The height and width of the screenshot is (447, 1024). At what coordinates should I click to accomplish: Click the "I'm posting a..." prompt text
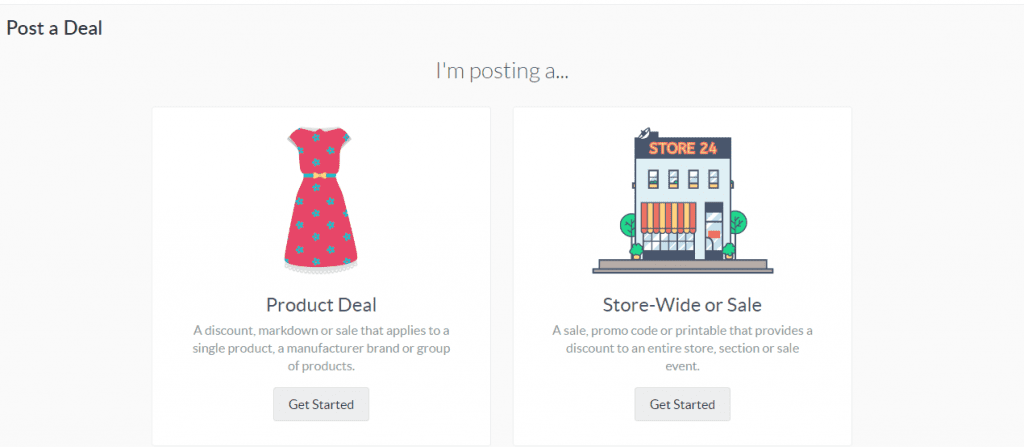pyautogui.click(x=502, y=71)
